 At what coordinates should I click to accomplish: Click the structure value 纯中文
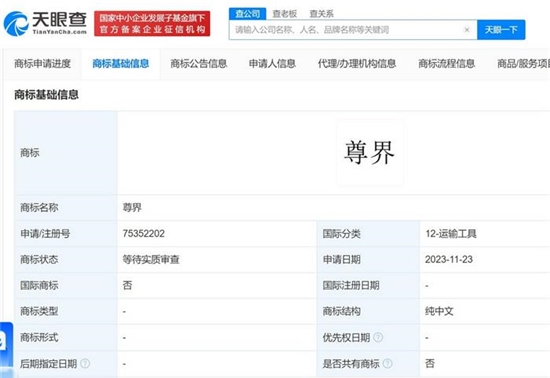tap(439, 311)
